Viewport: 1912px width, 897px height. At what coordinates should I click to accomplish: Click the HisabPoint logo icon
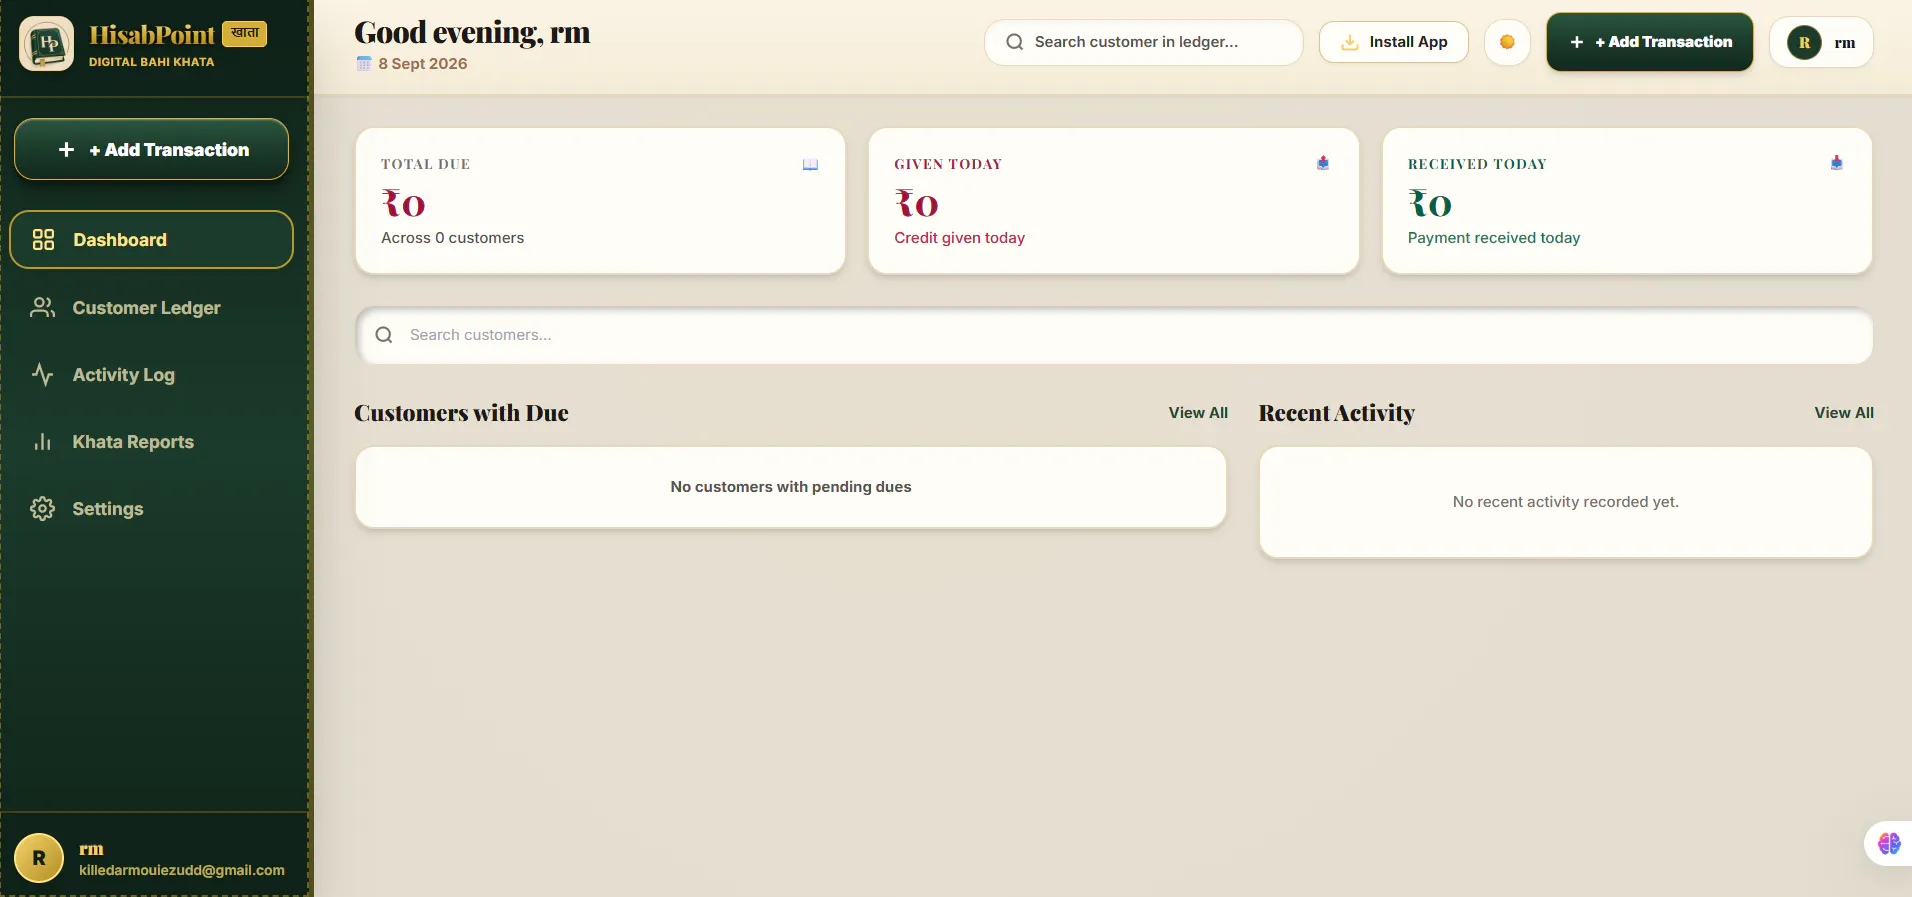46,43
